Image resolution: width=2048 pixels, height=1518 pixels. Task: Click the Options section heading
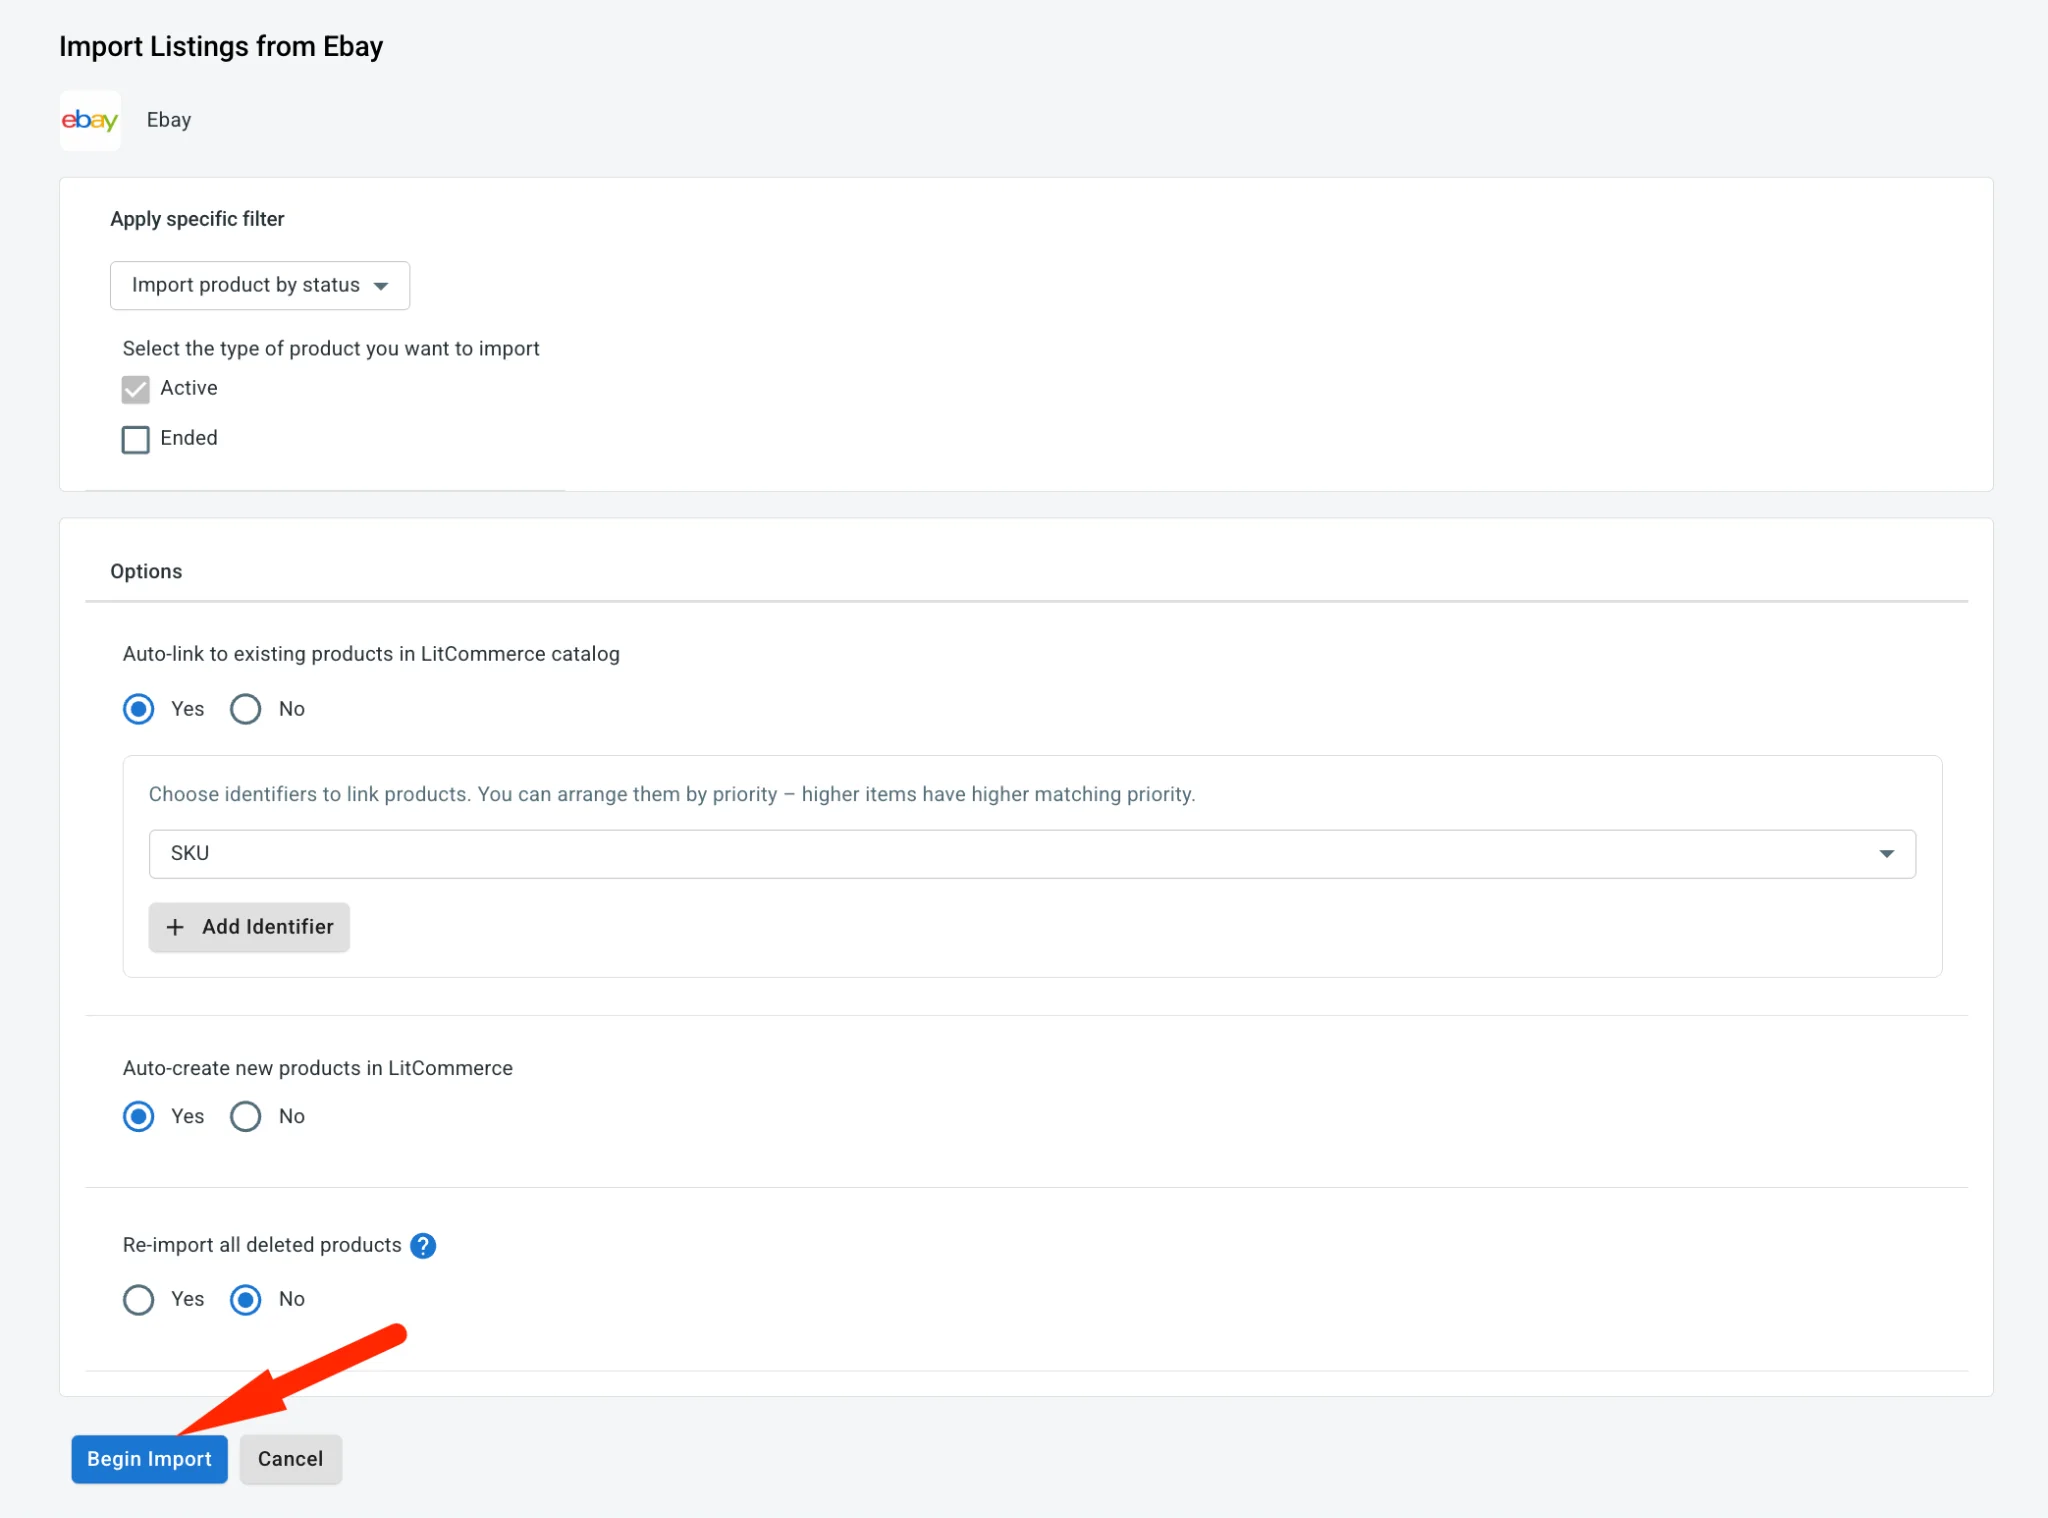[146, 571]
